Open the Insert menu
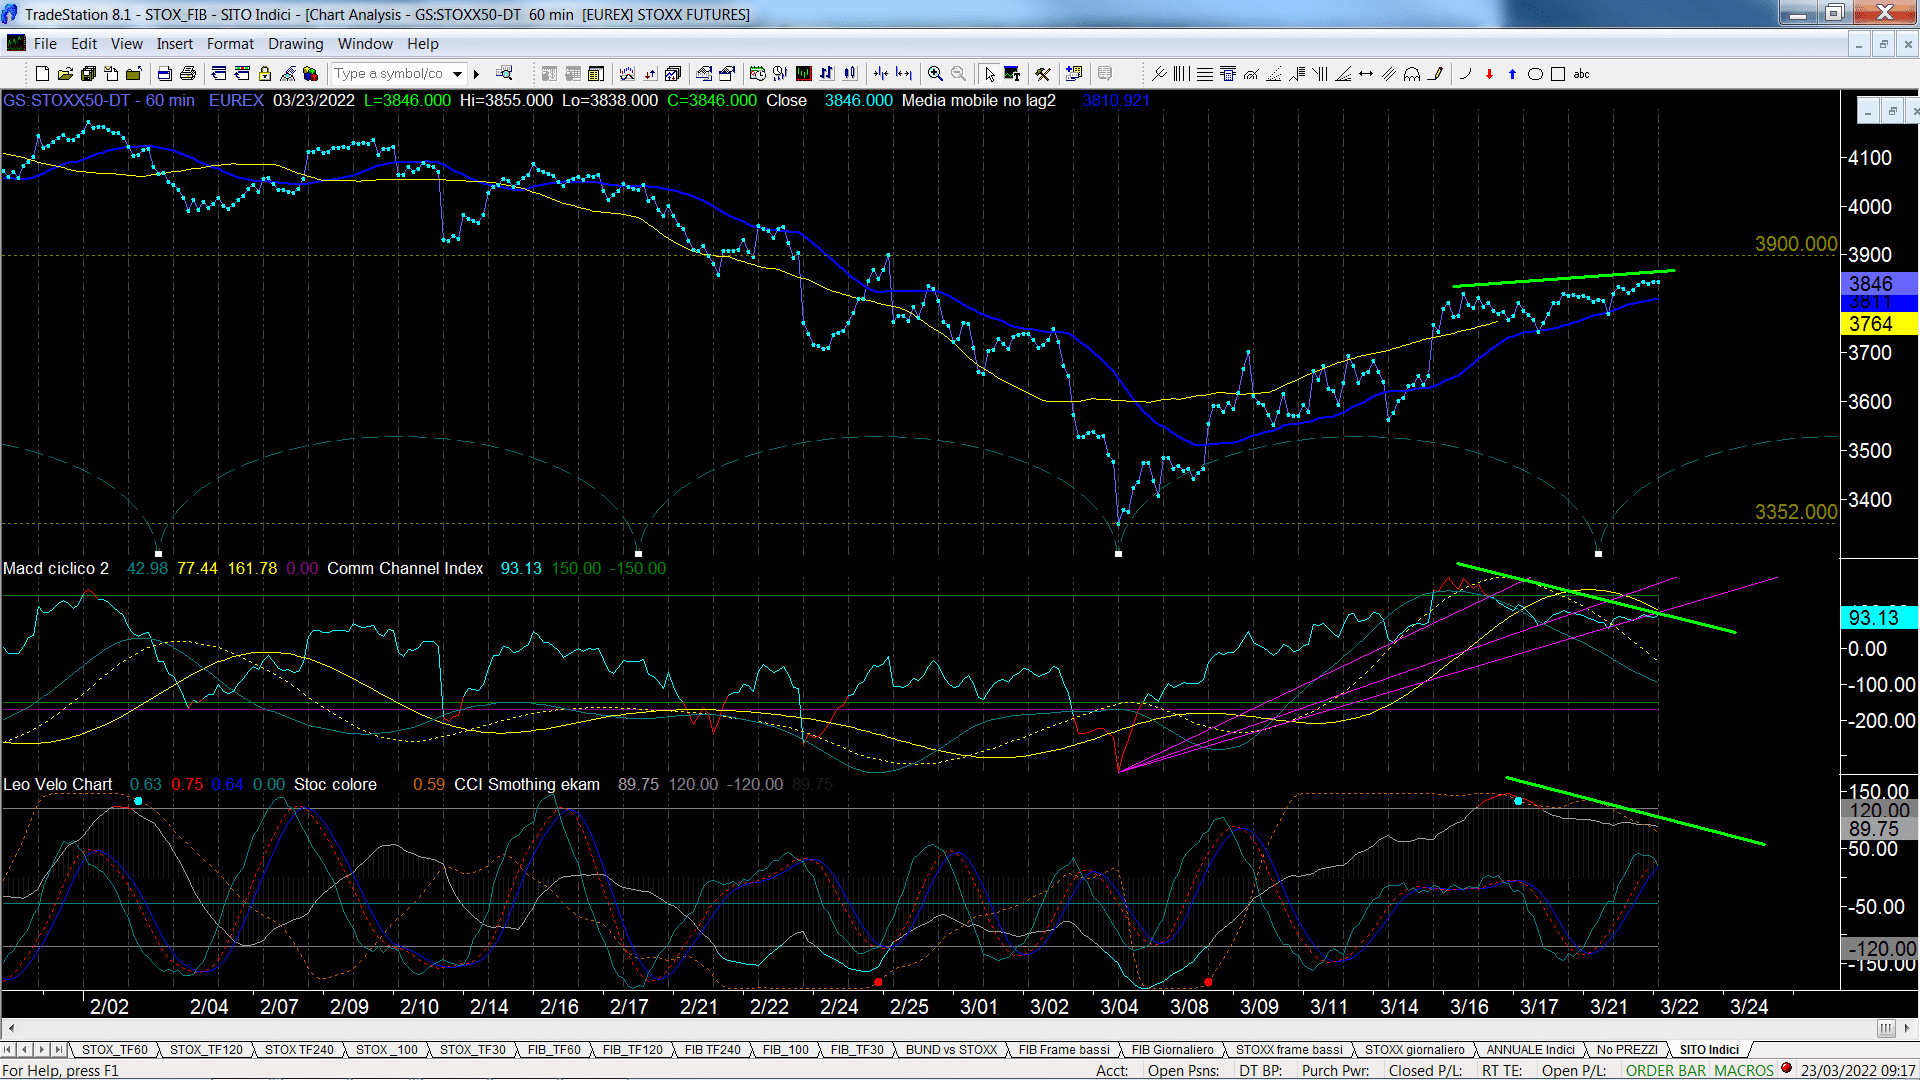 pyautogui.click(x=175, y=44)
